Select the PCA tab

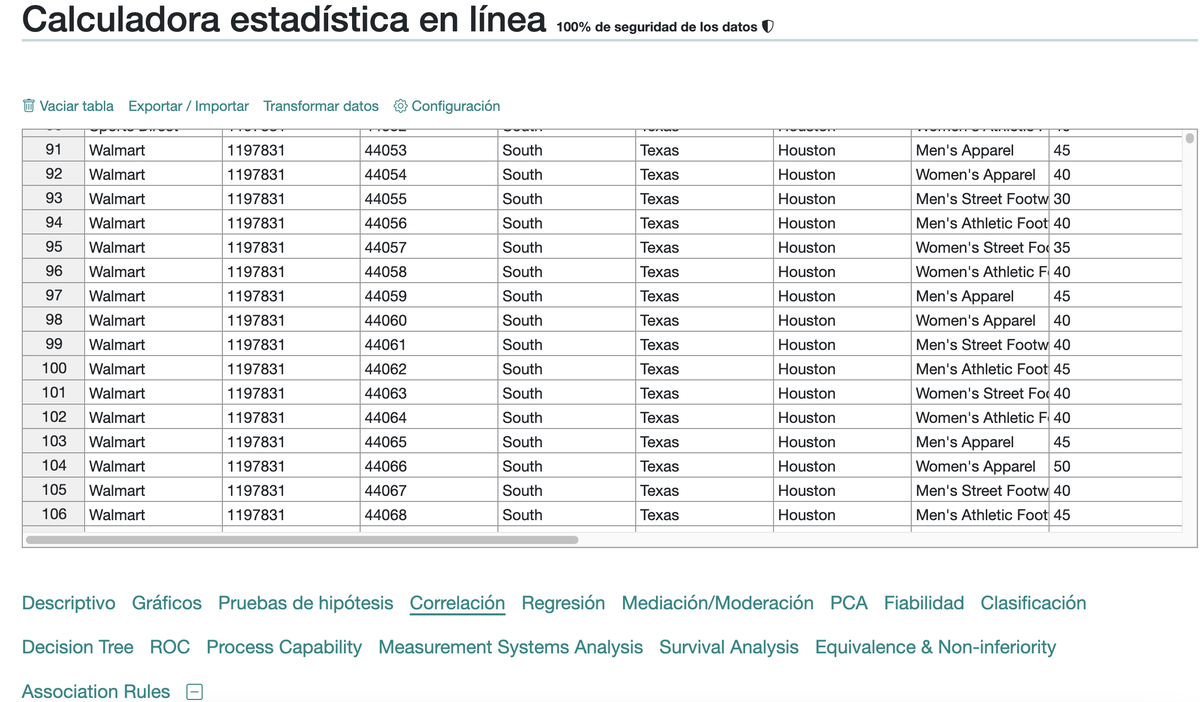coord(849,603)
